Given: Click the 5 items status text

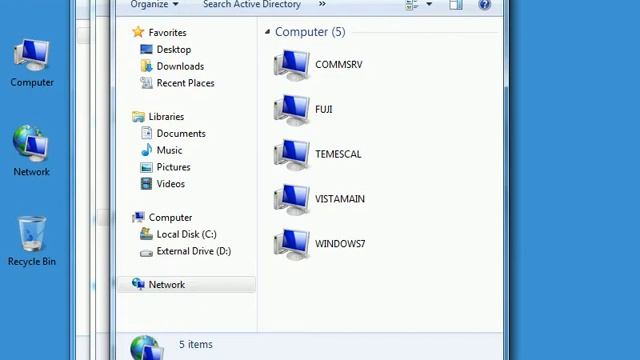Looking at the screenshot, I should [196, 344].
